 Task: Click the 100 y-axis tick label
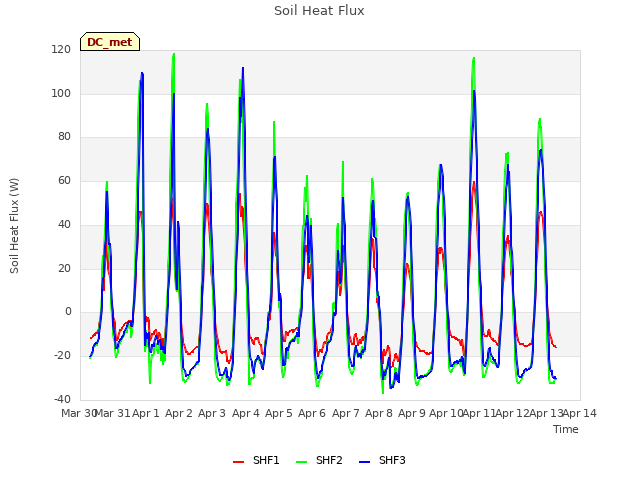[x=61, y=93]
